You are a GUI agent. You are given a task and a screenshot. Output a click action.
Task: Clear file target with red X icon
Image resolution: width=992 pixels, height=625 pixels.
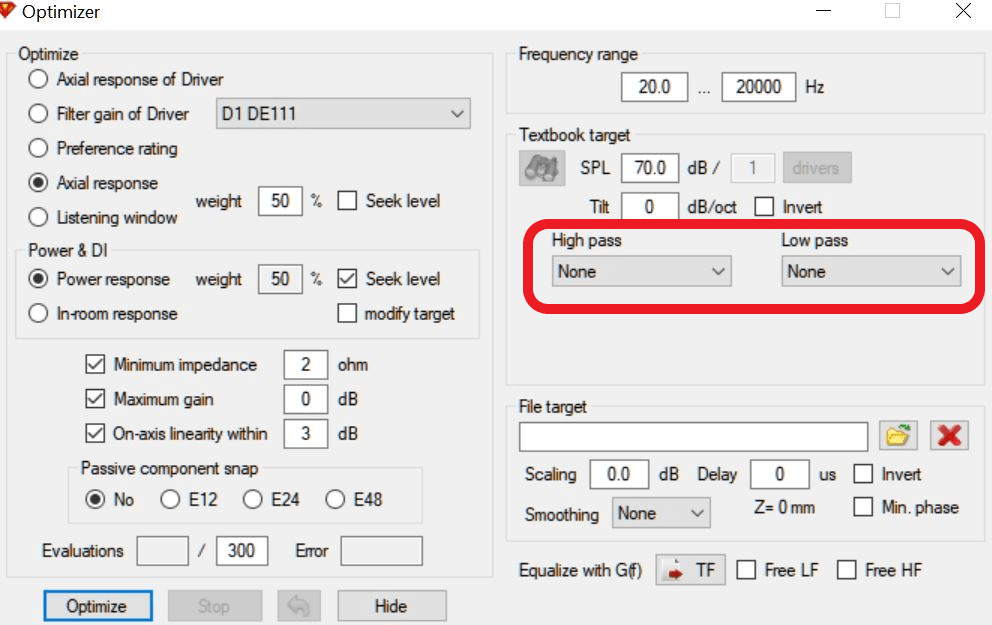(949, 435)
